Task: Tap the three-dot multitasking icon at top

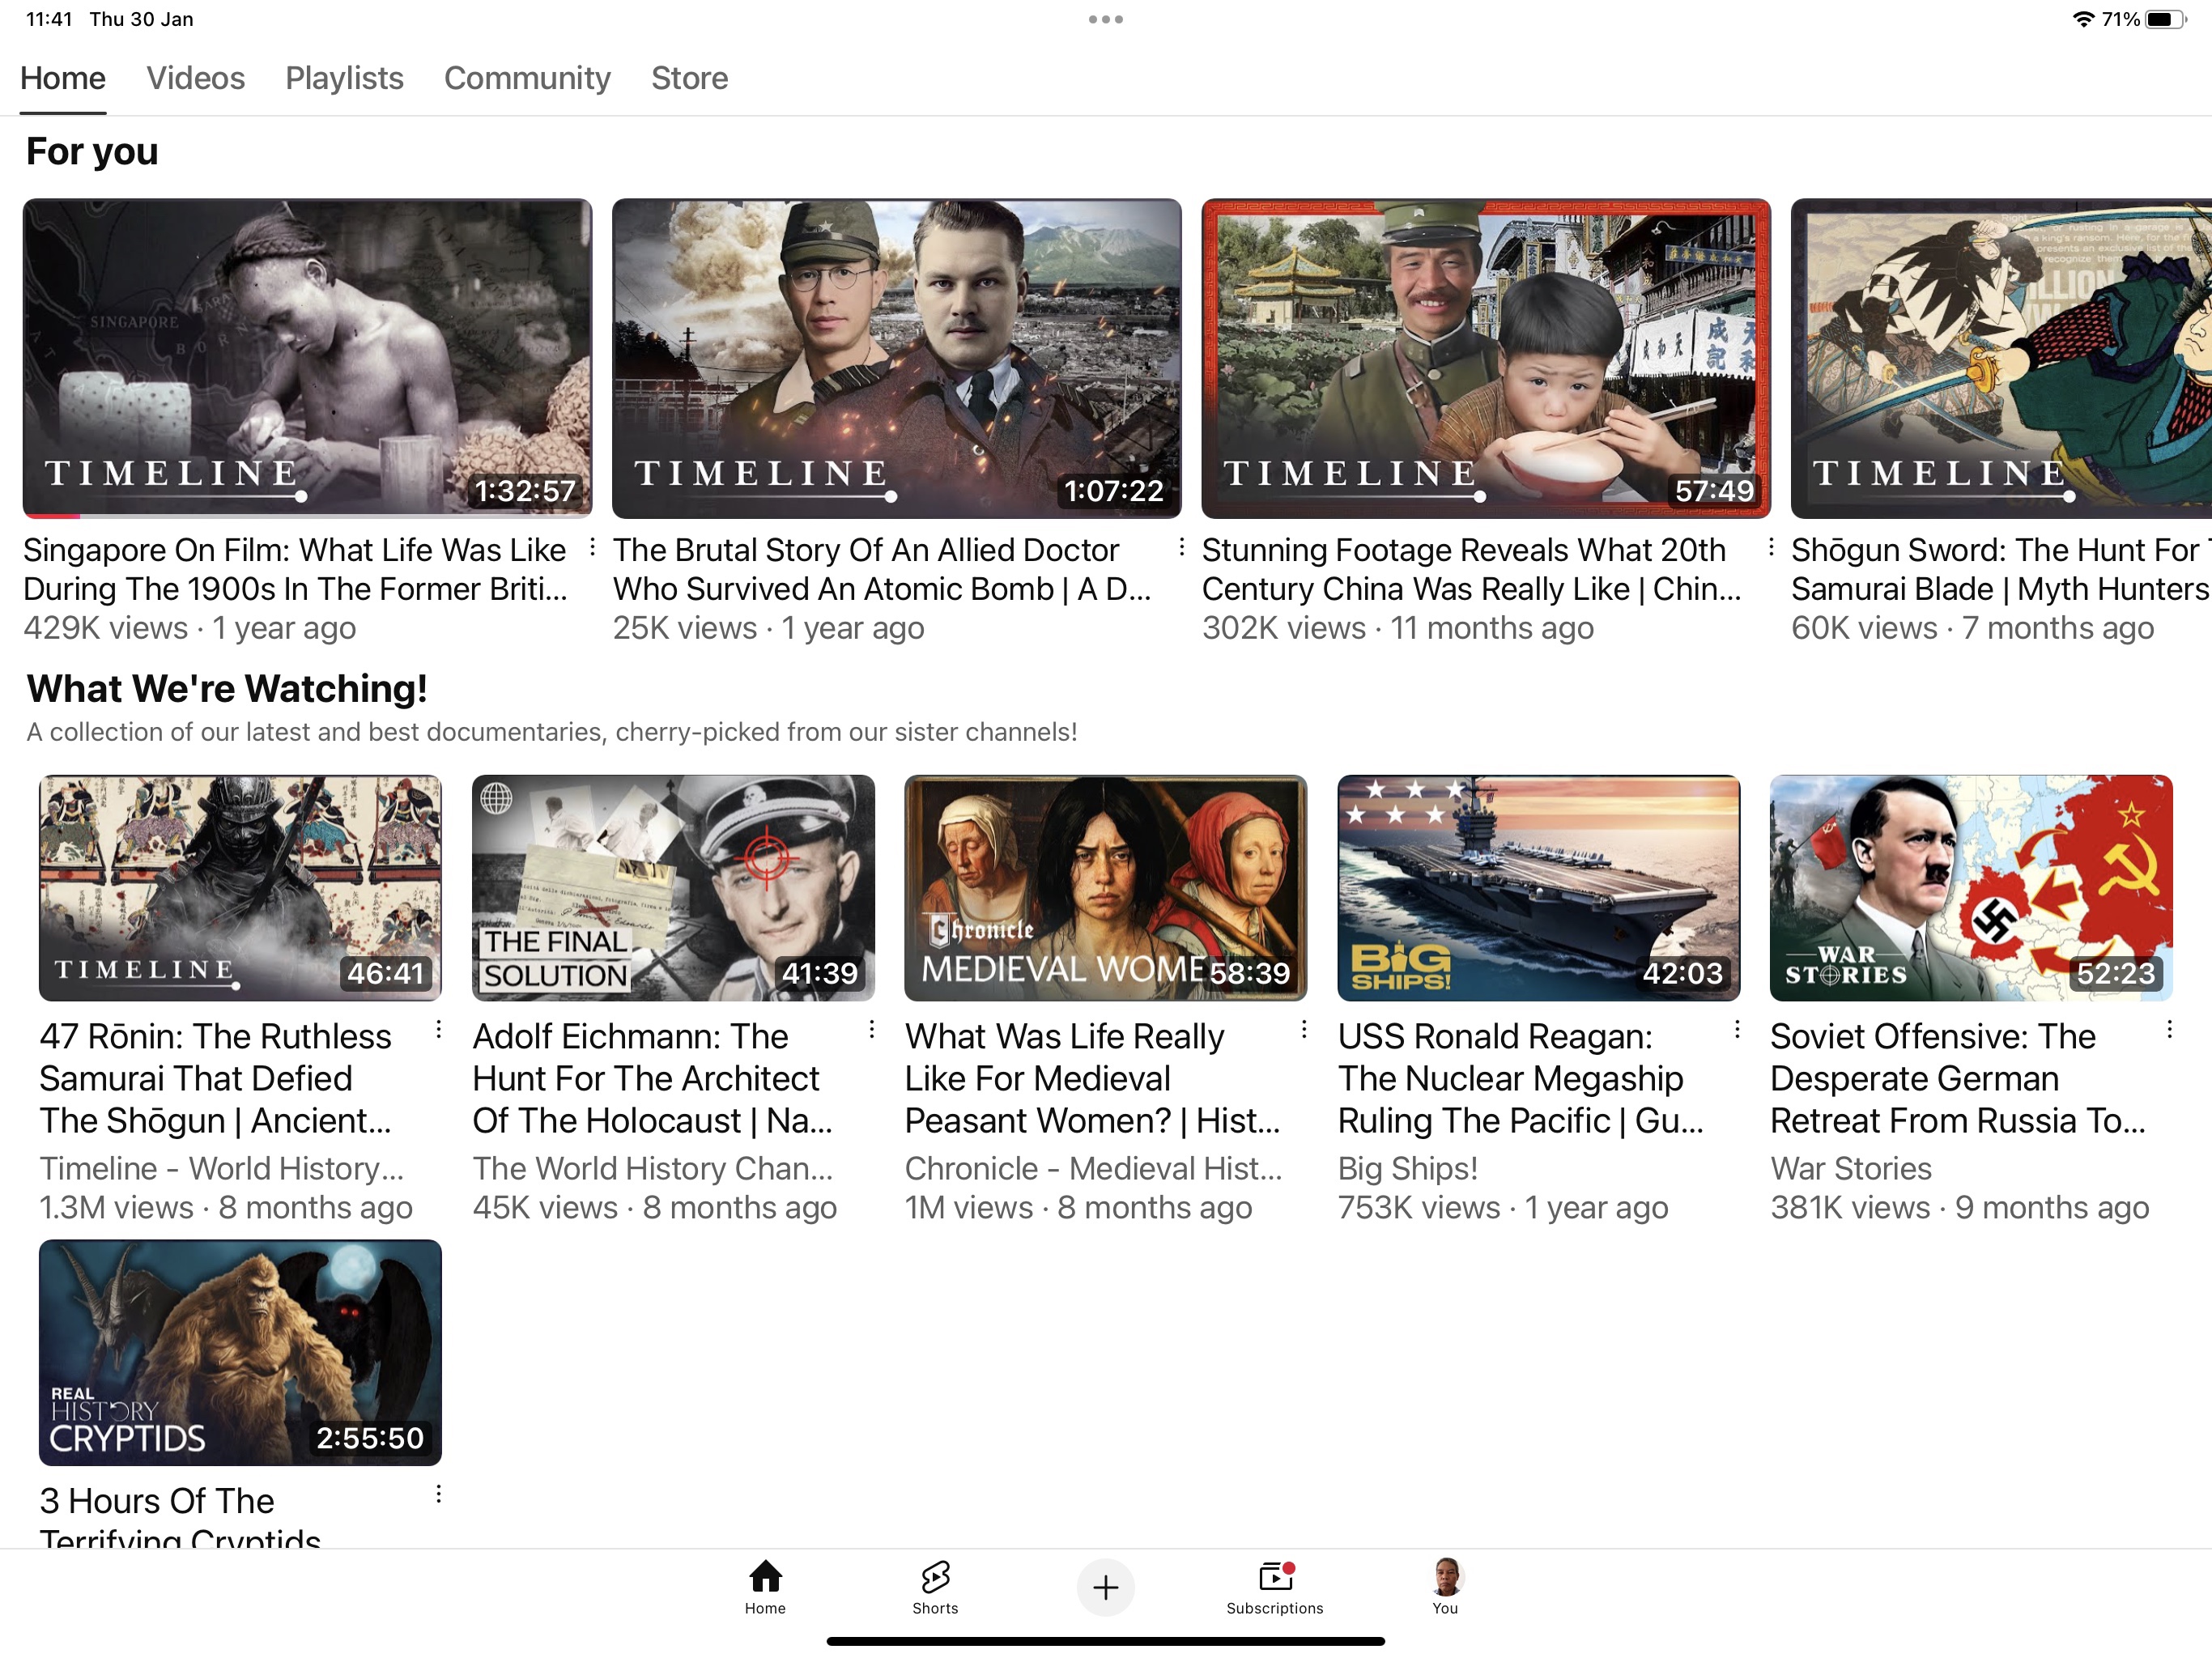Action: [1106, 19]
